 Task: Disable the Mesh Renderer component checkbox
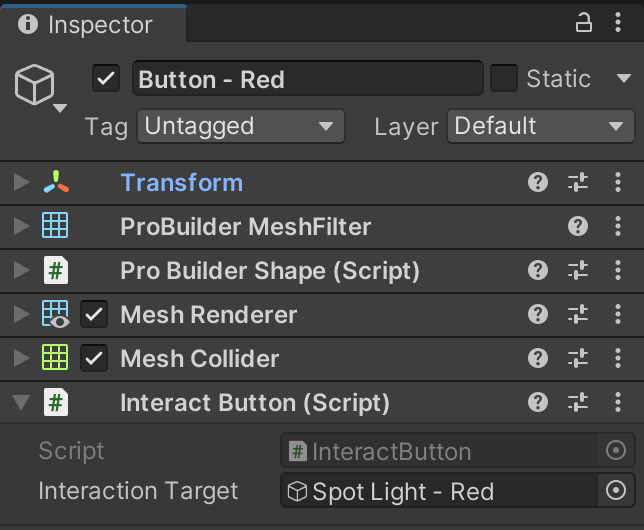[94, 314]
